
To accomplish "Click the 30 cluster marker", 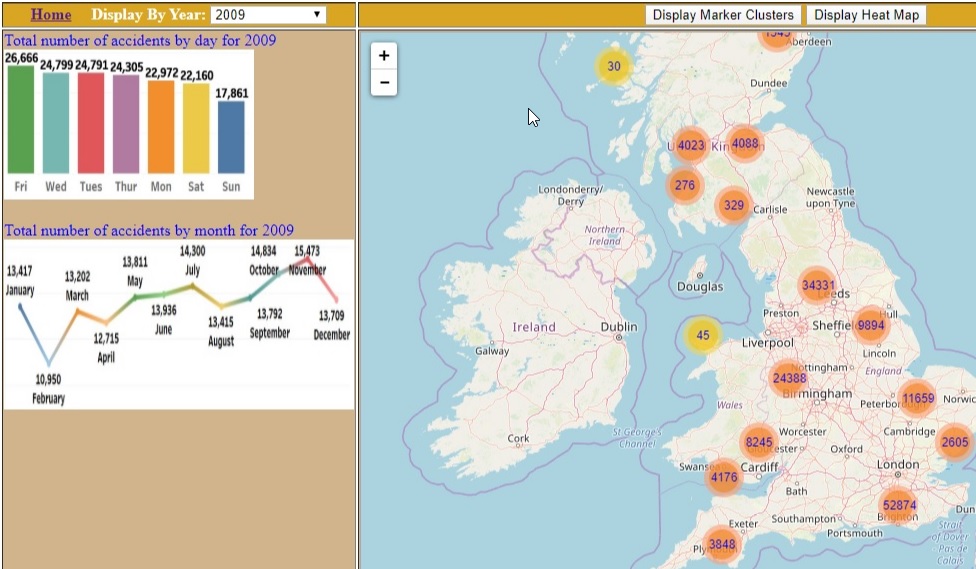I will click(614, 66).
